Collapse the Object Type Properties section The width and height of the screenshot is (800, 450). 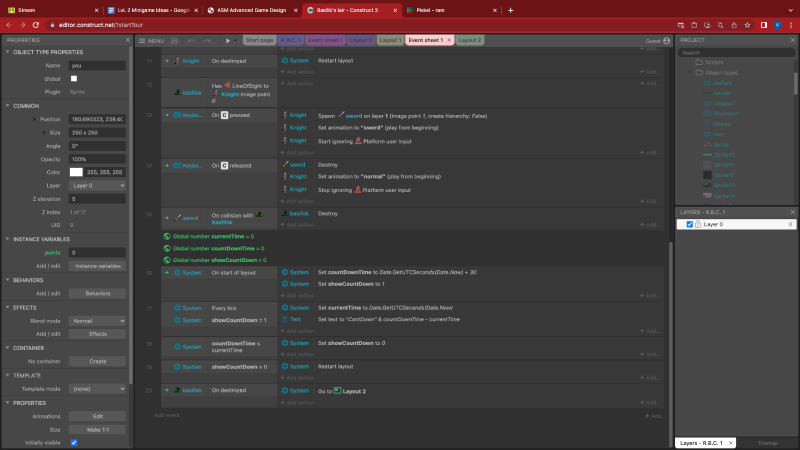[x=8, y=51]
